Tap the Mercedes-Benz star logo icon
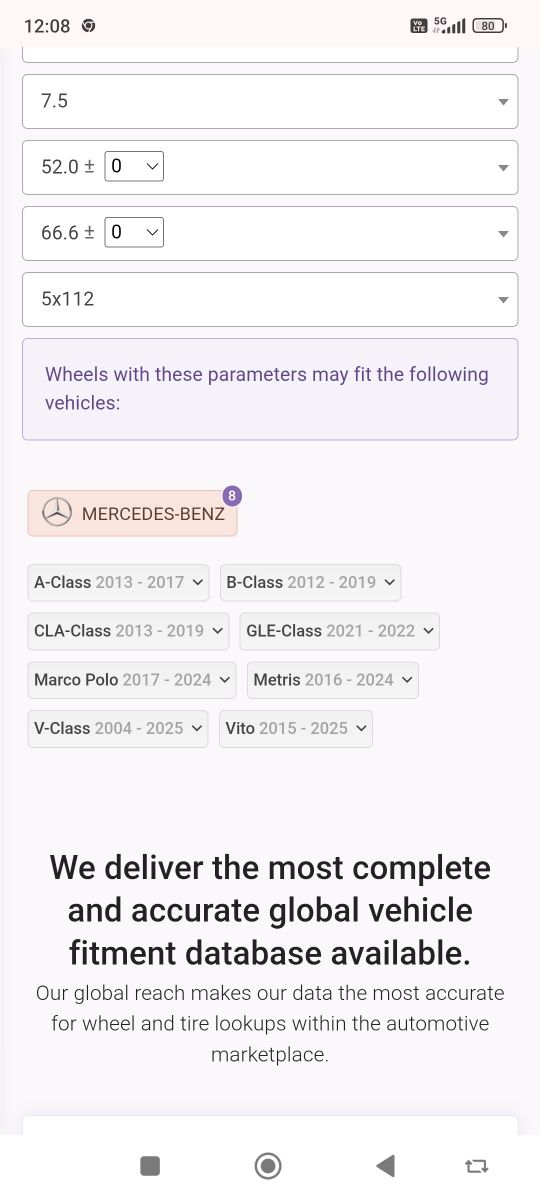 (x=58, y=513)
